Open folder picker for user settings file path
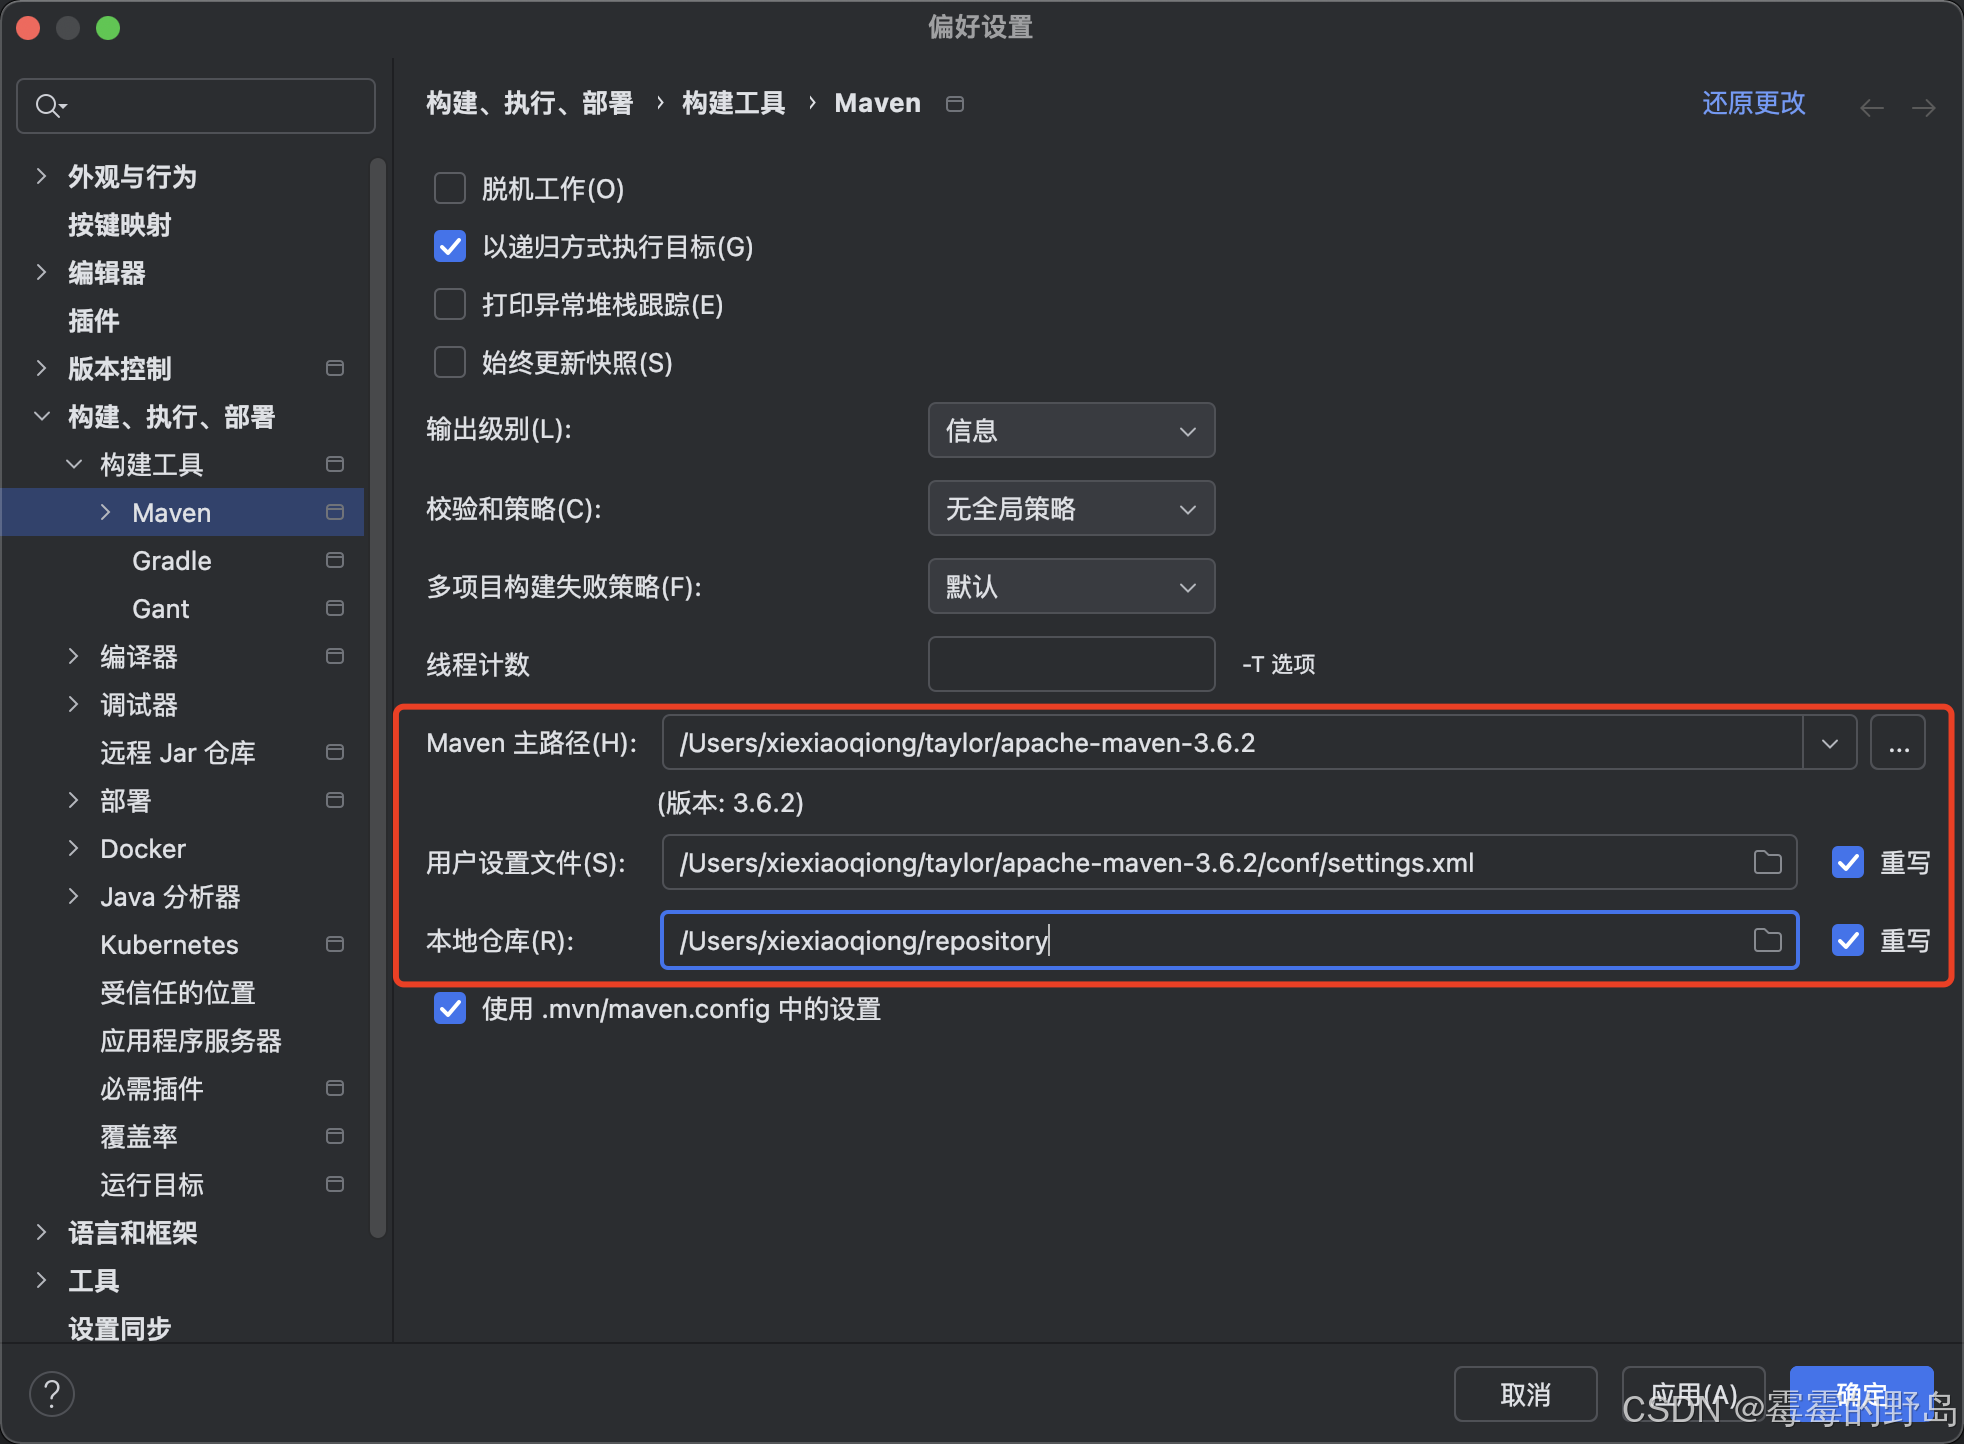The height and width of the screenshot is (1444, 1964). click(x=1767, y=862)
